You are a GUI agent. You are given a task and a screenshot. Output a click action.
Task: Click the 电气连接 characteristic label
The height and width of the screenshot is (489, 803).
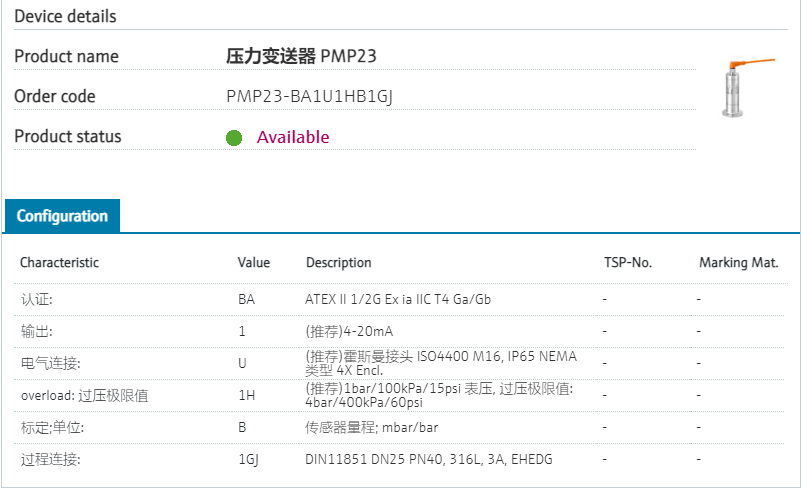(x=50, y=363)
